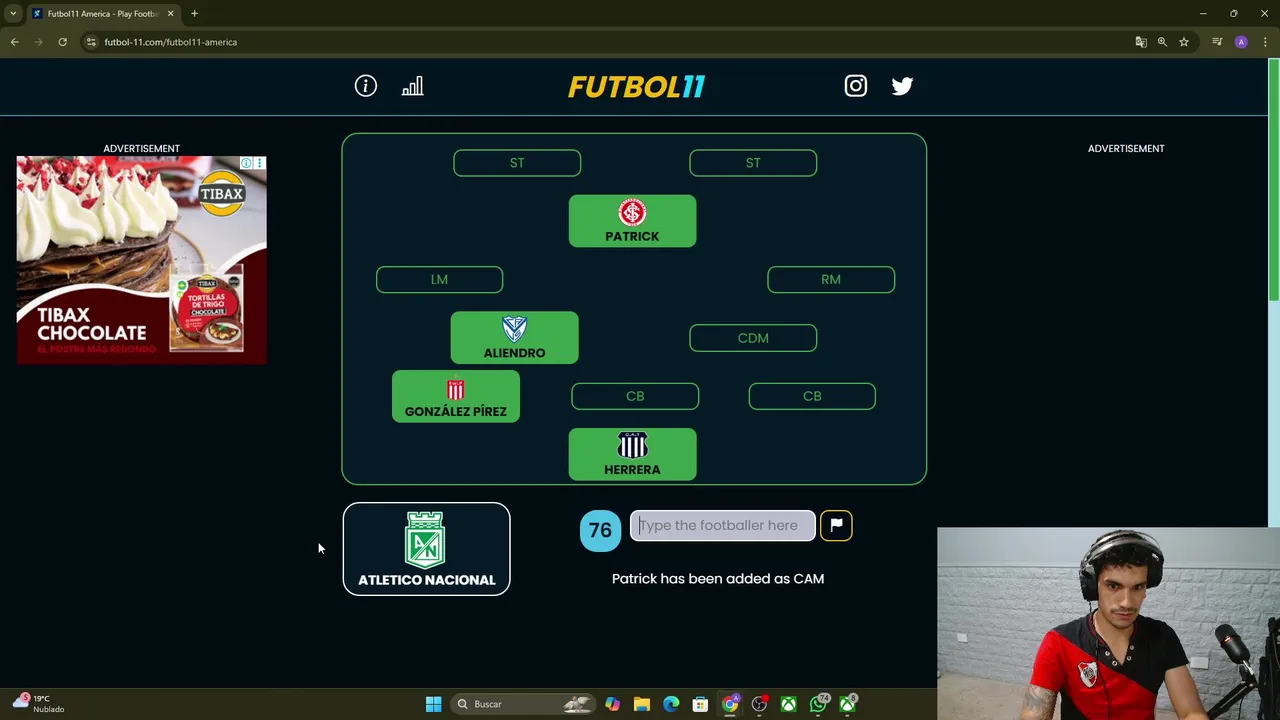Open the statistics bar chart icon
1280x720 pixels.
pos(413,86)
